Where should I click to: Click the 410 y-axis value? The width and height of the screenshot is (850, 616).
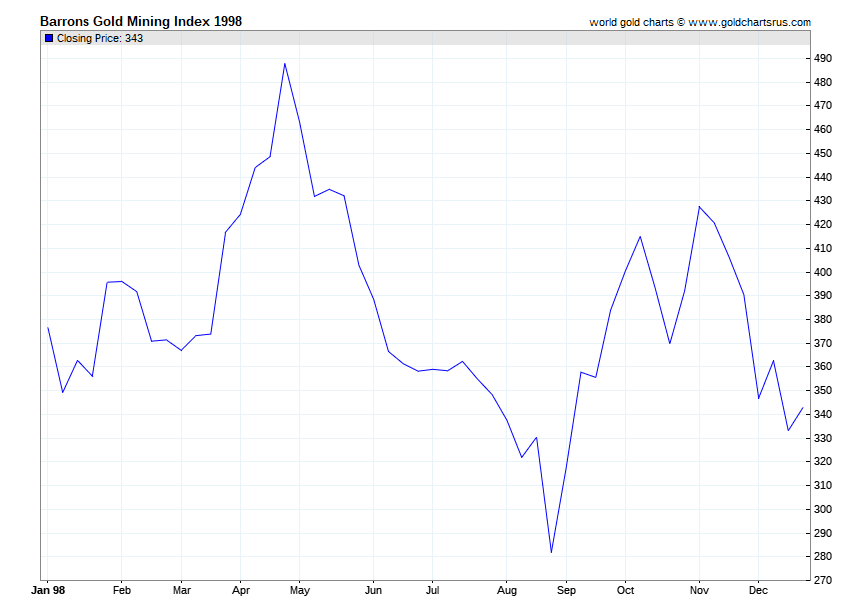coord(823,248)
